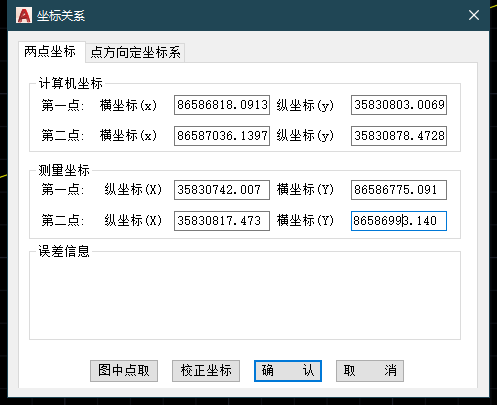This screenshot has height=405, width=497.
Task: Click survey first point 横坐标(Y) field
Action: [x=399, y=190]
